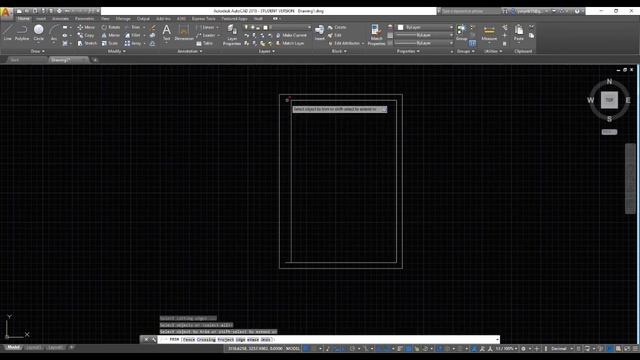Activate the Stretch command
640x360 pixels.
(87, 43)
